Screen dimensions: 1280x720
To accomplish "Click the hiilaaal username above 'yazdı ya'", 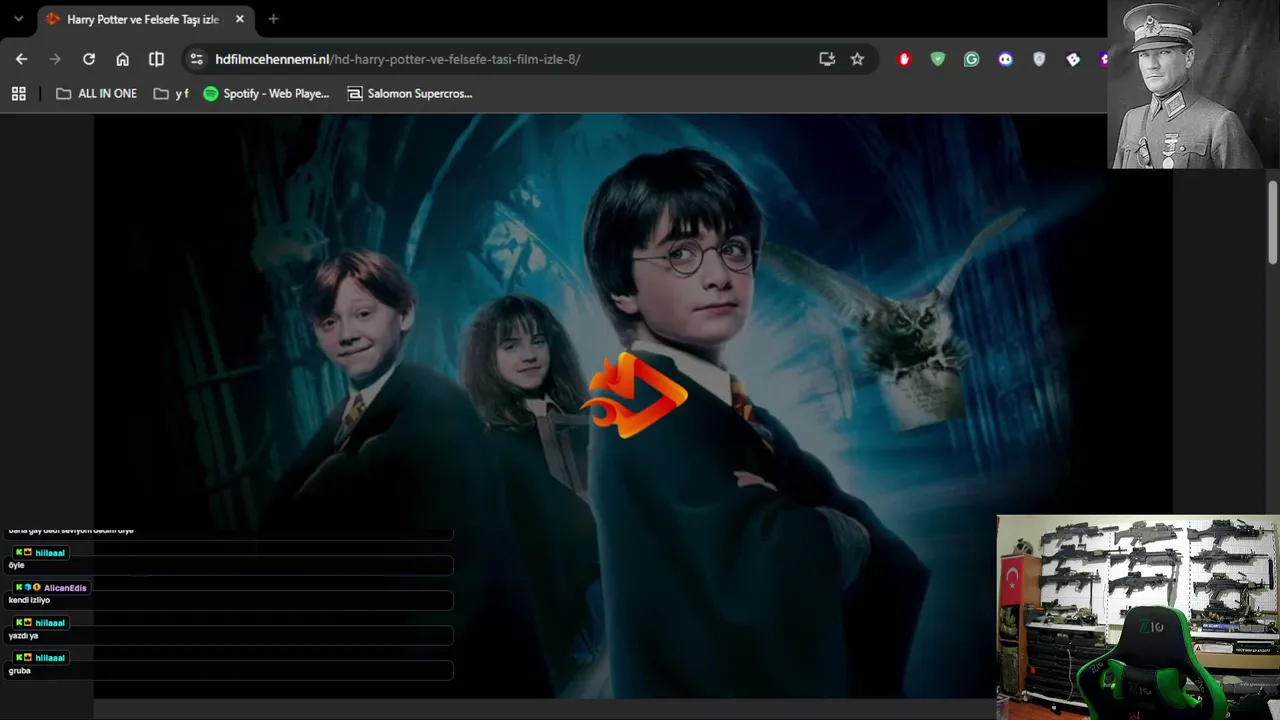I will [x=50, y=623].
